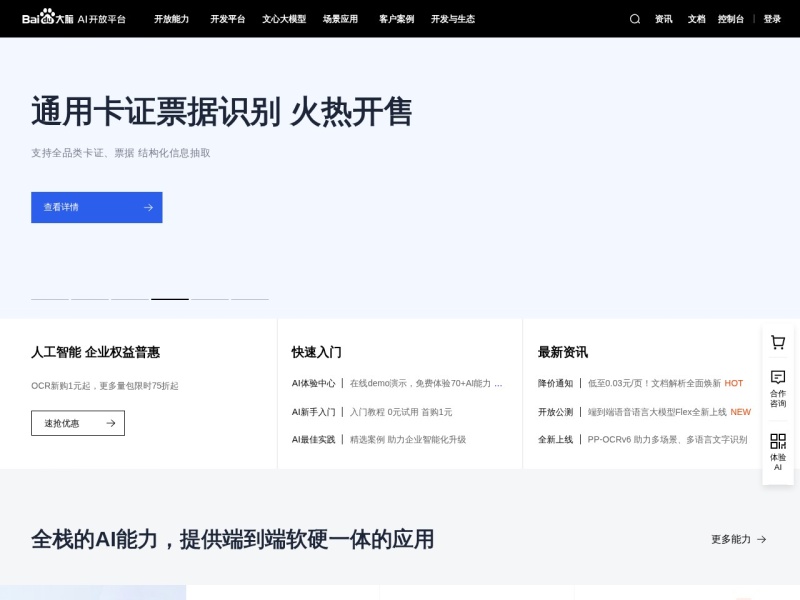Click the shopping cart sidebar icon

778,342
